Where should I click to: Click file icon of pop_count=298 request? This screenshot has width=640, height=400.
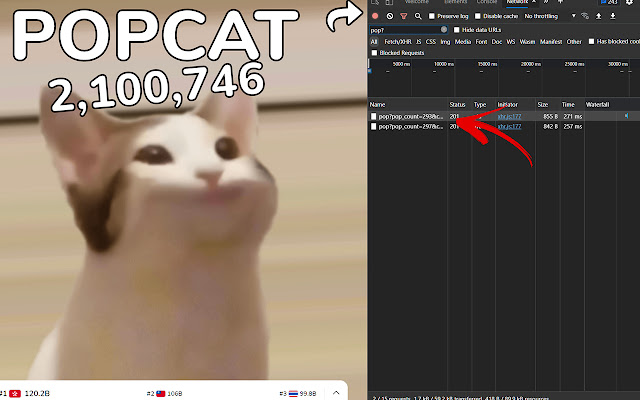point(373,116)
